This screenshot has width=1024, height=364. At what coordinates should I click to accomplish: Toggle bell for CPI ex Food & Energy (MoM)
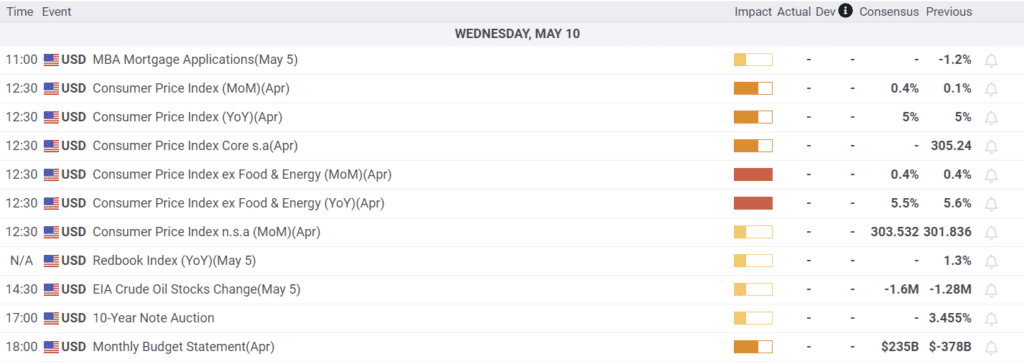(x=991, y=175)
